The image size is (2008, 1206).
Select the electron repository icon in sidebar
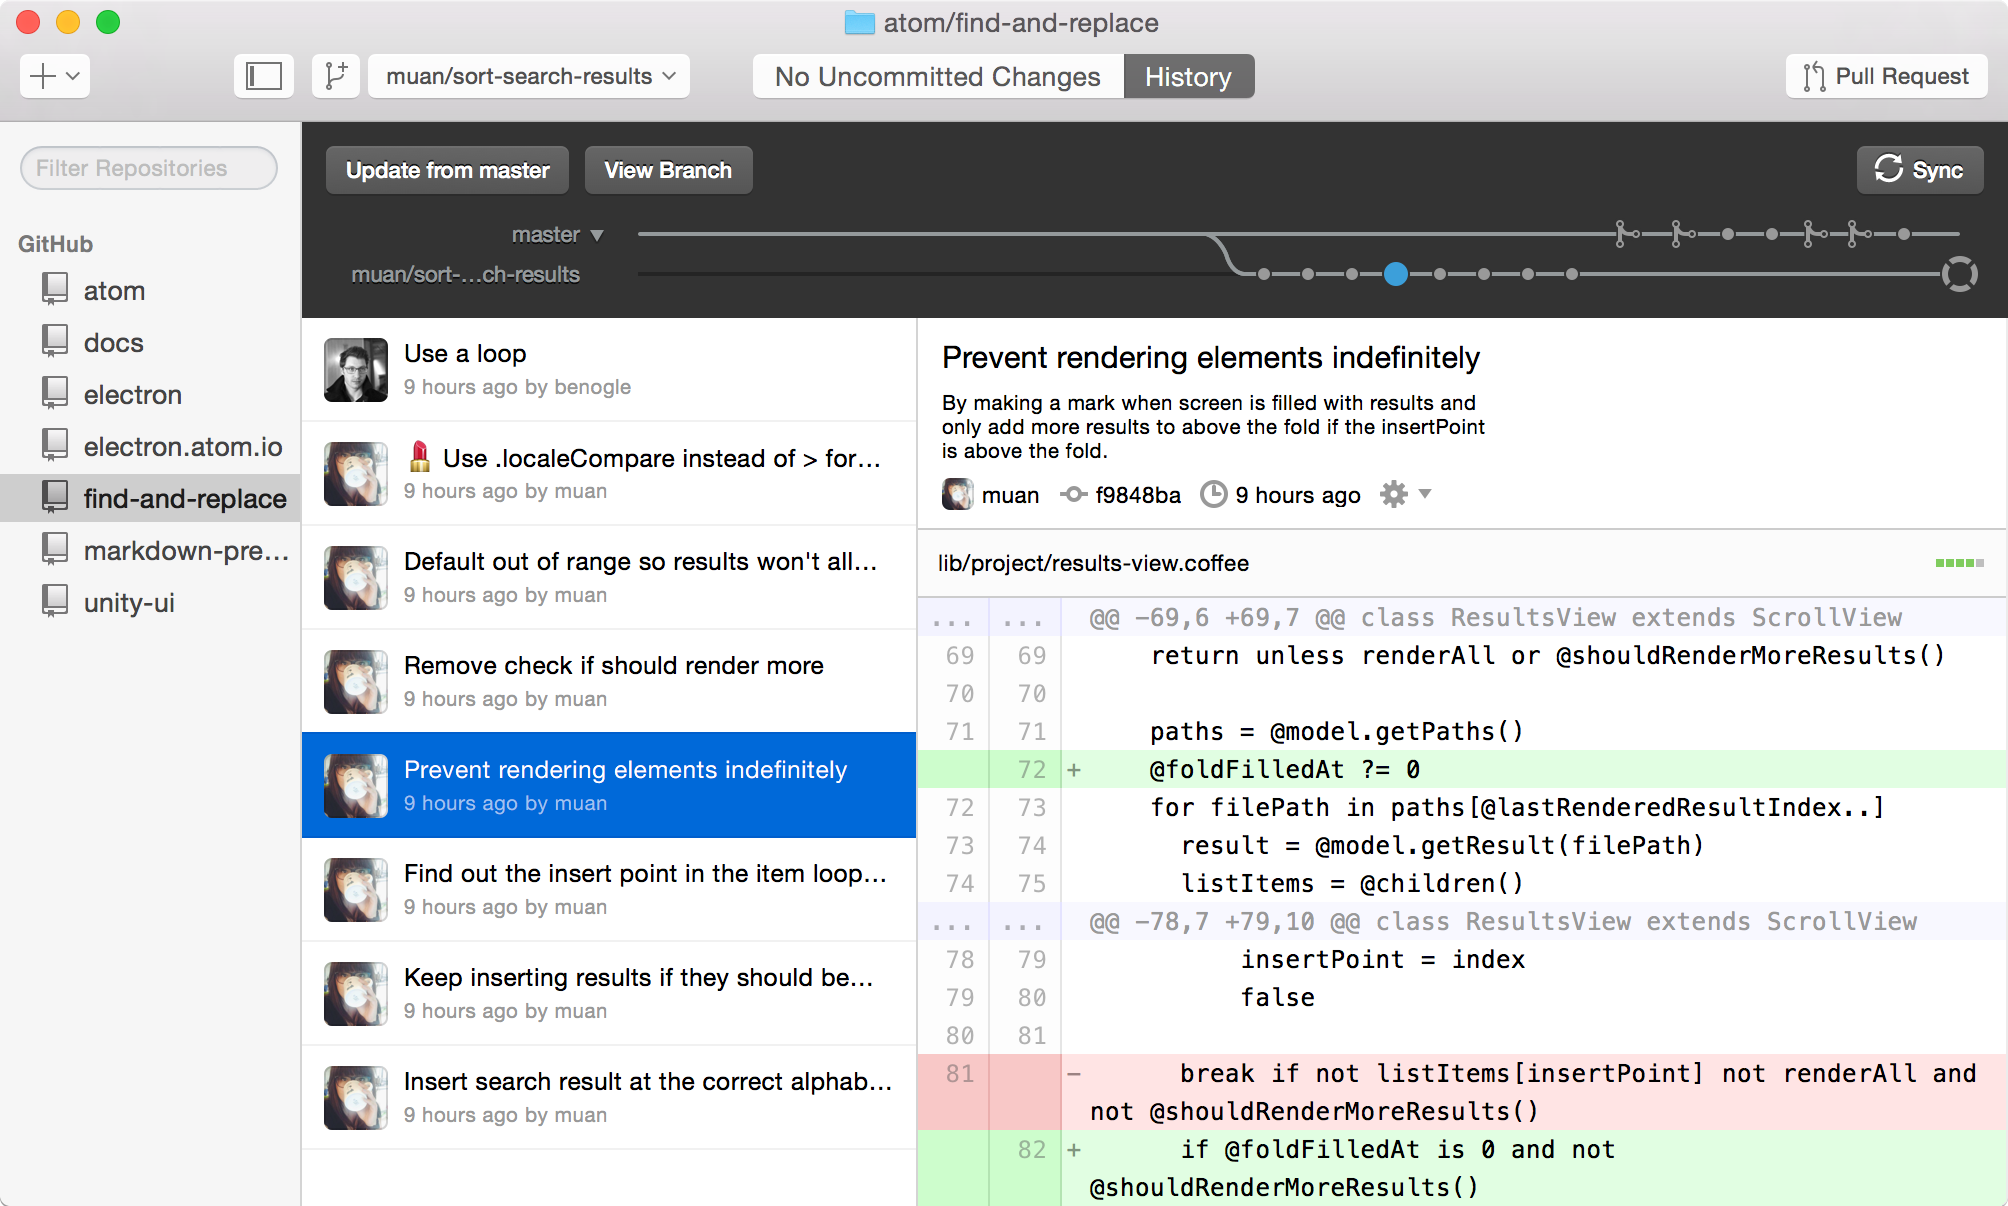(x=55, y=392)
